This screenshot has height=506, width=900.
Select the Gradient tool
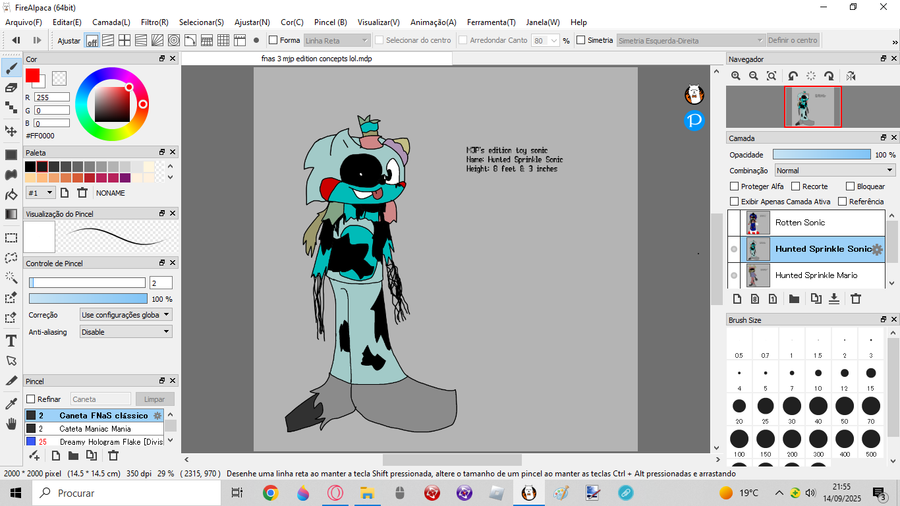[11, 214]
